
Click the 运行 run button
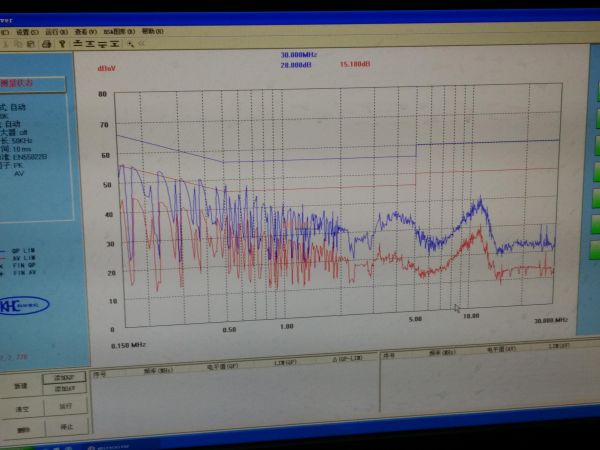(66, 406)
